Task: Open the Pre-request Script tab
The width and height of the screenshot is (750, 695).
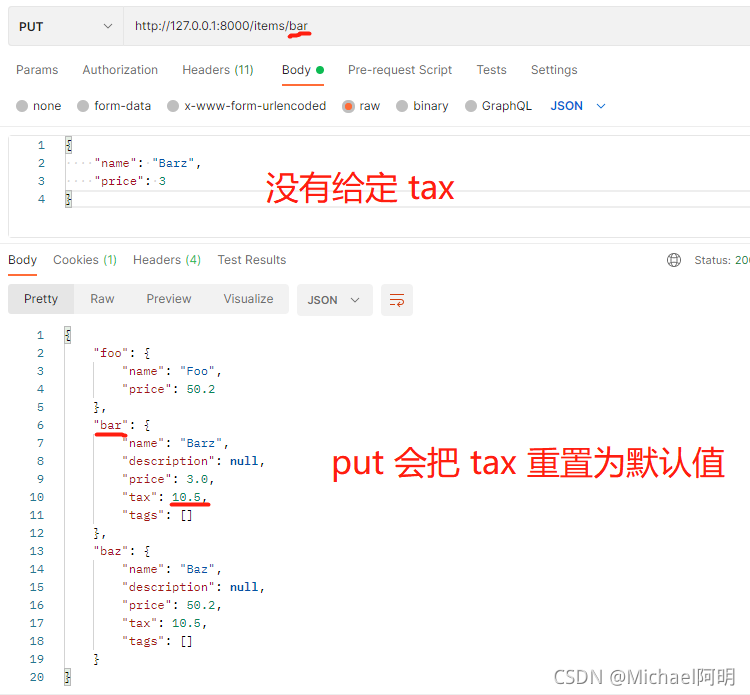Action: pyautogui.click(x=400, y=70)
